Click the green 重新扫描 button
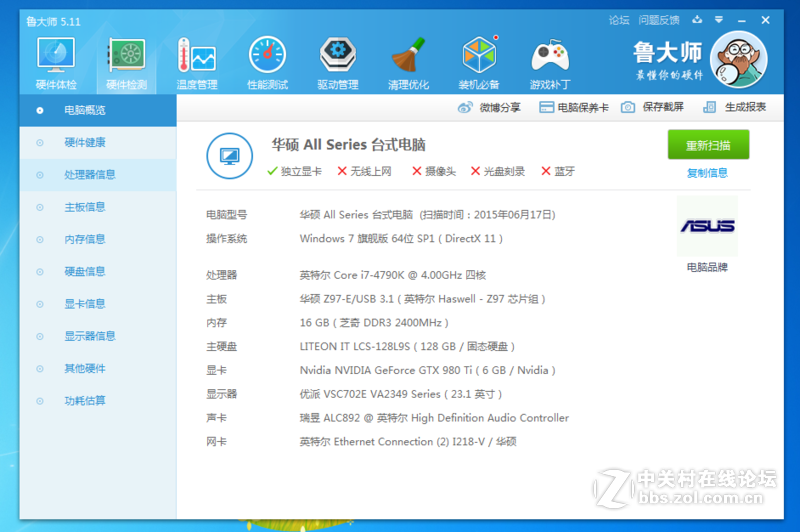The image size is (800, 532). tap(708, 145)
